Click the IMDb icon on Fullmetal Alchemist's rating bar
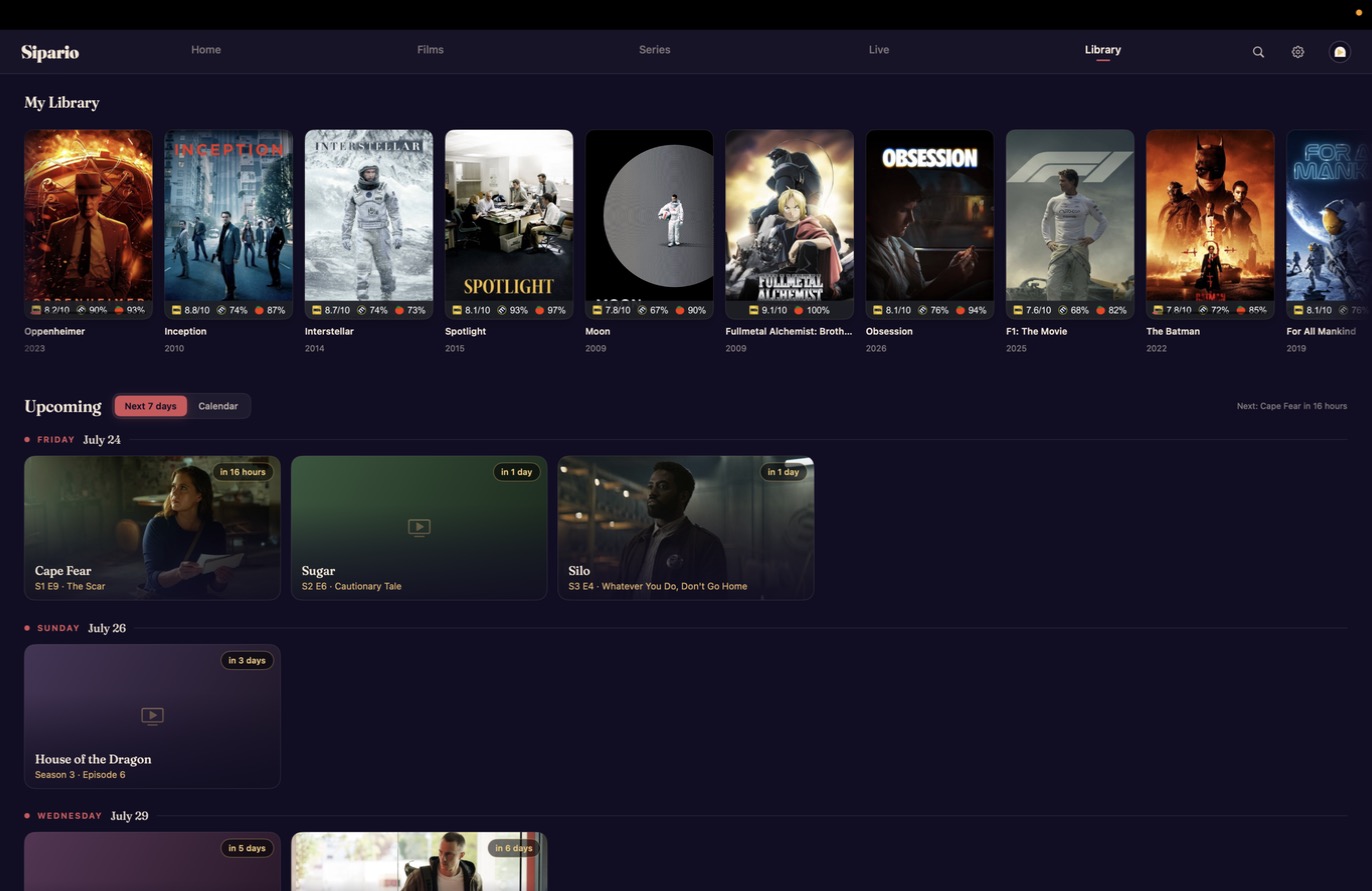 click(x=753, y=310)
